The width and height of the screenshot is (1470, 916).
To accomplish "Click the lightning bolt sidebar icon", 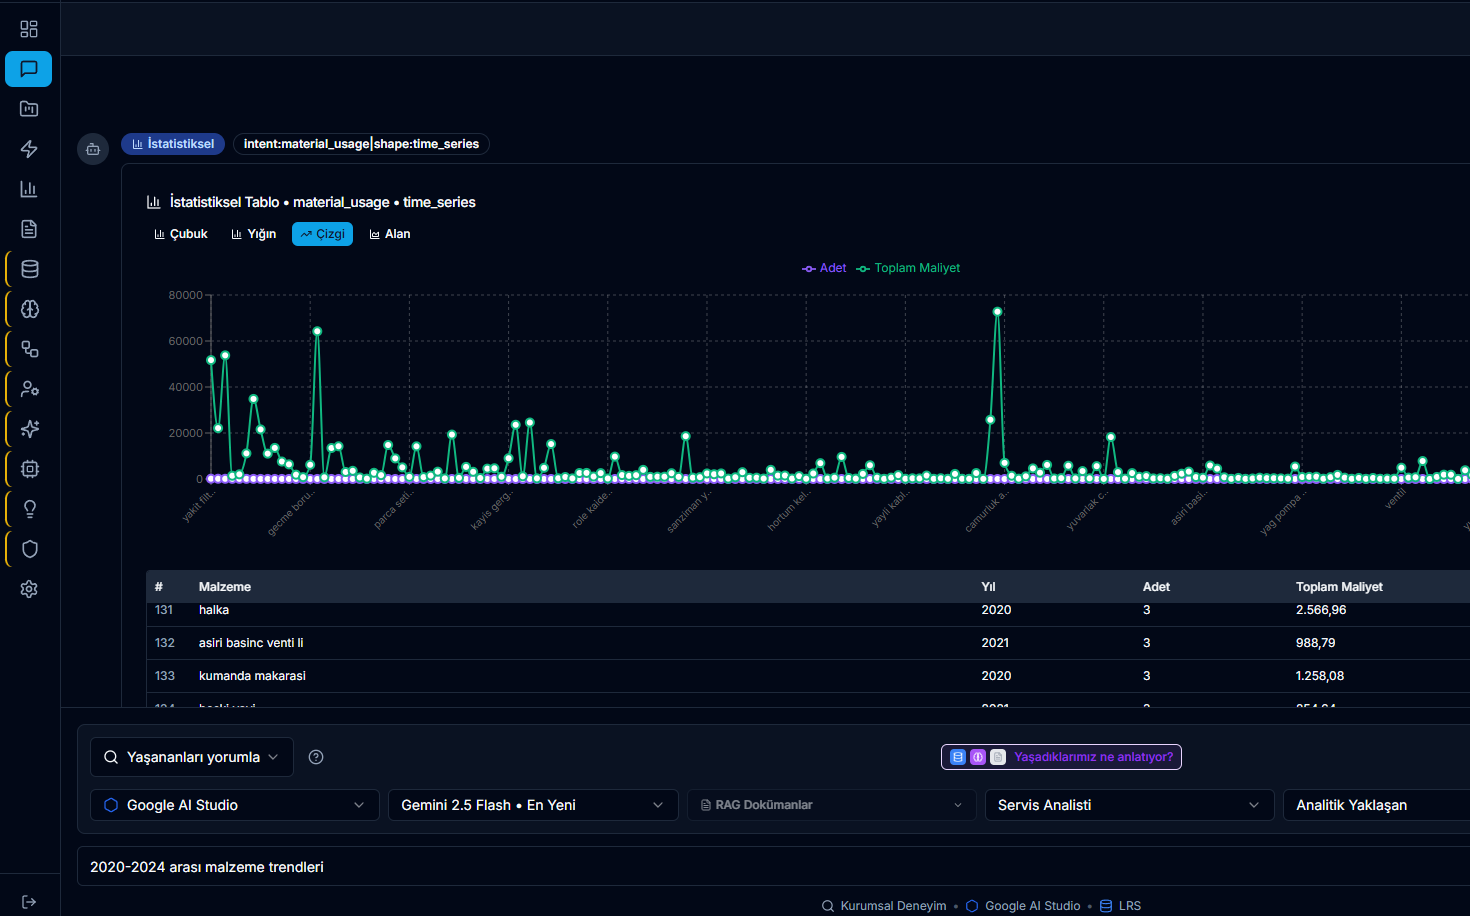I will click(x=29, y=149).
